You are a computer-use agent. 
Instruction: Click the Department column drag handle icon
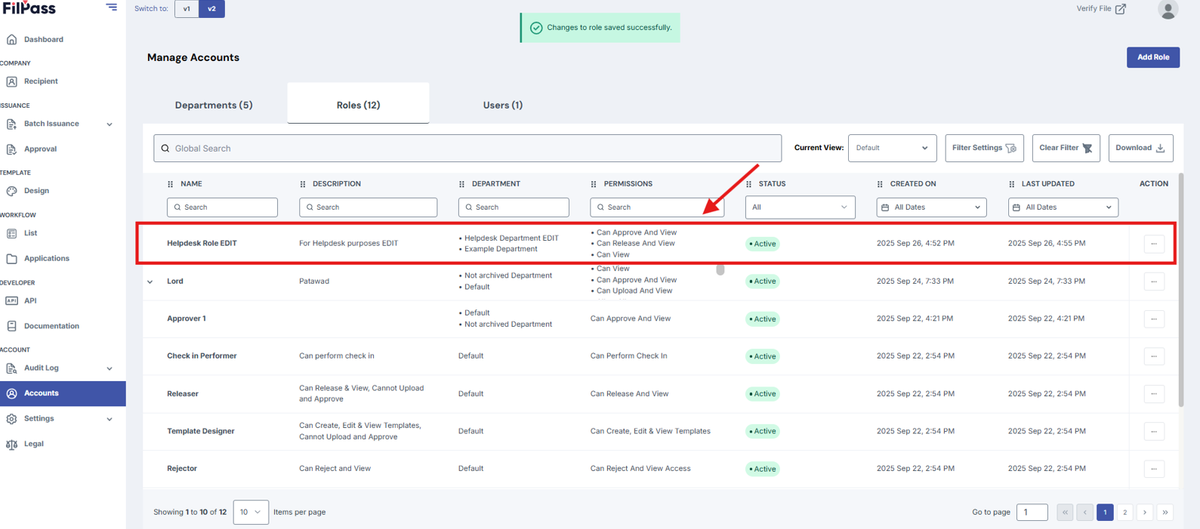pos(462,184)
